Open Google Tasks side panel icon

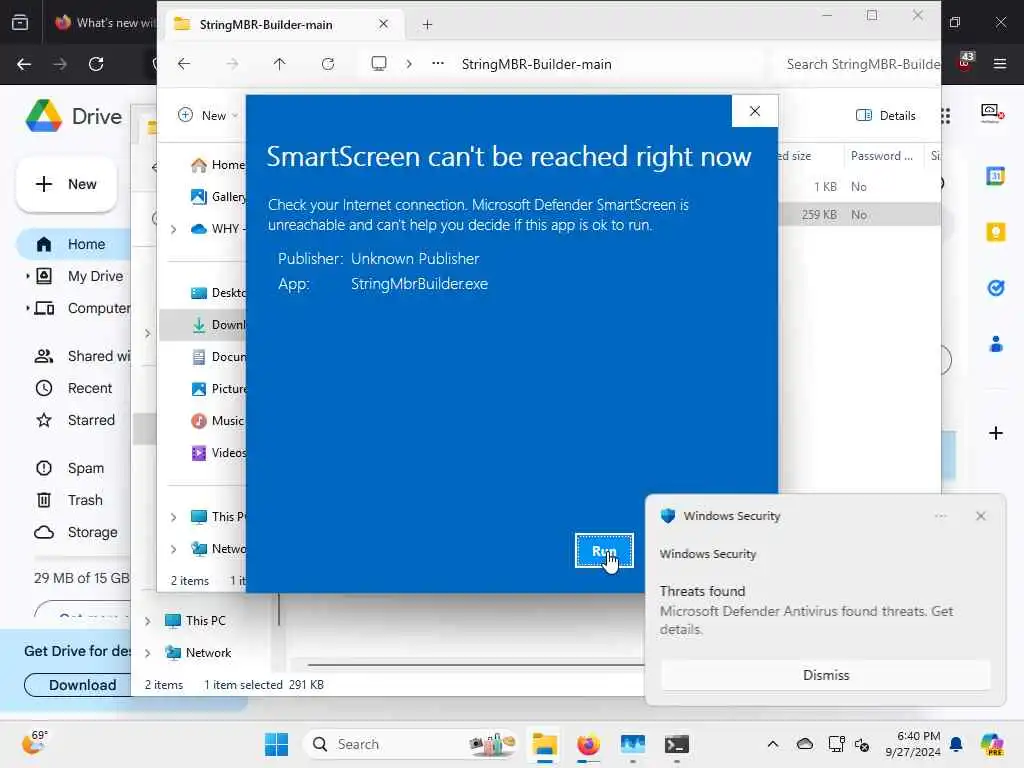[x=995, y=287]
